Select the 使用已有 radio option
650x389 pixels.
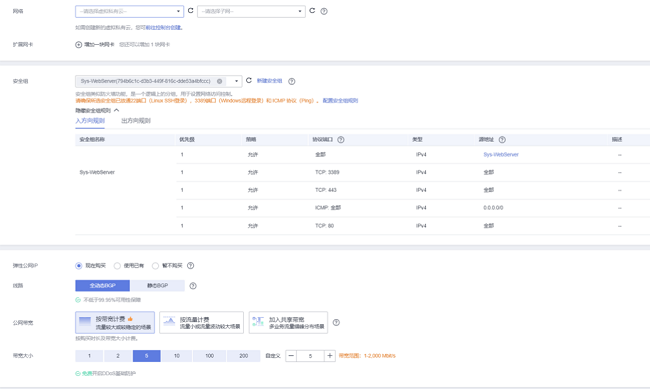(117, 265)
